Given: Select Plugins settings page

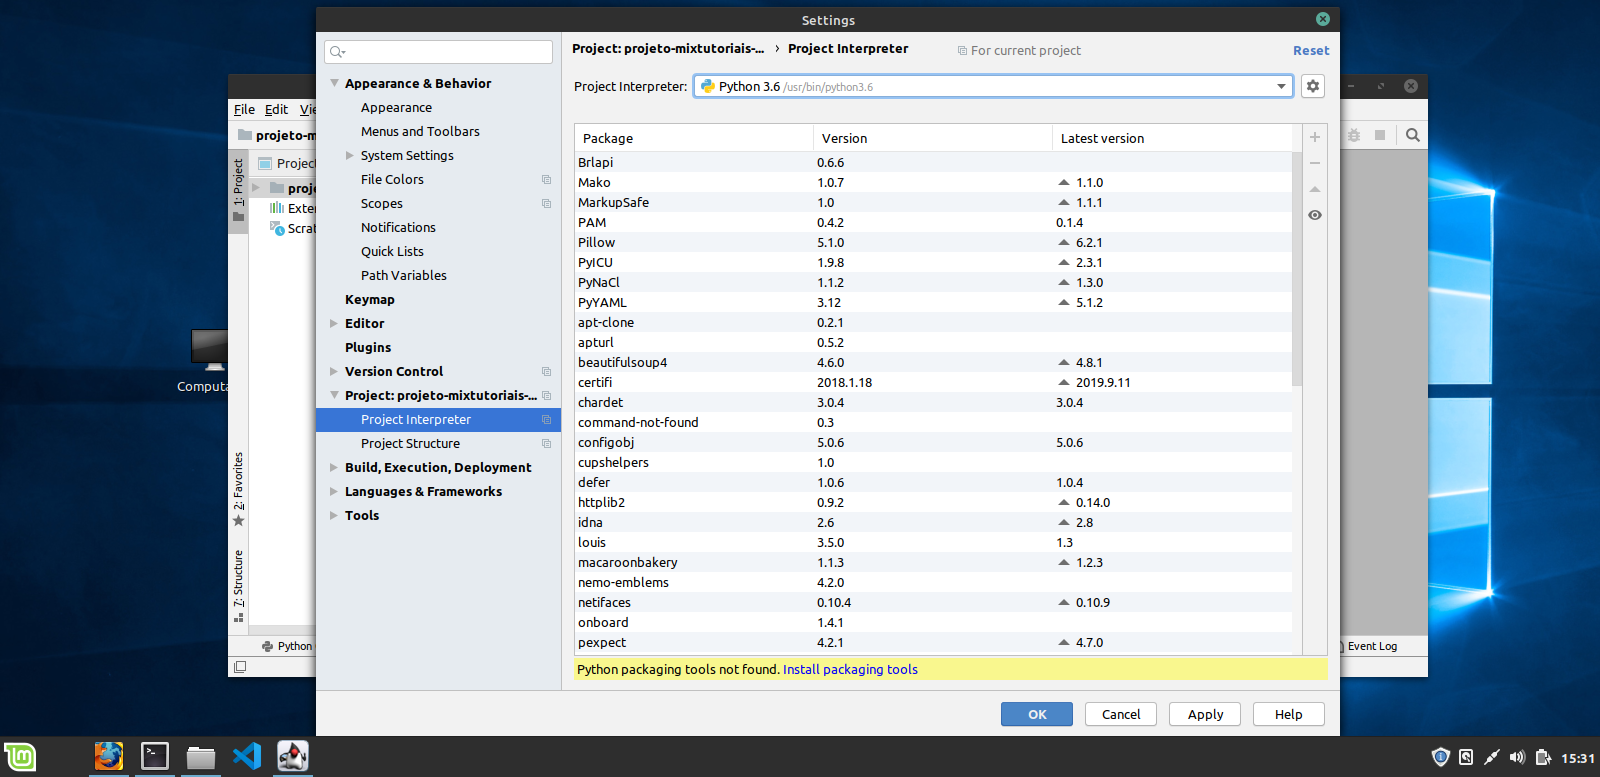Looking at the screenshot, I should 368,348.
